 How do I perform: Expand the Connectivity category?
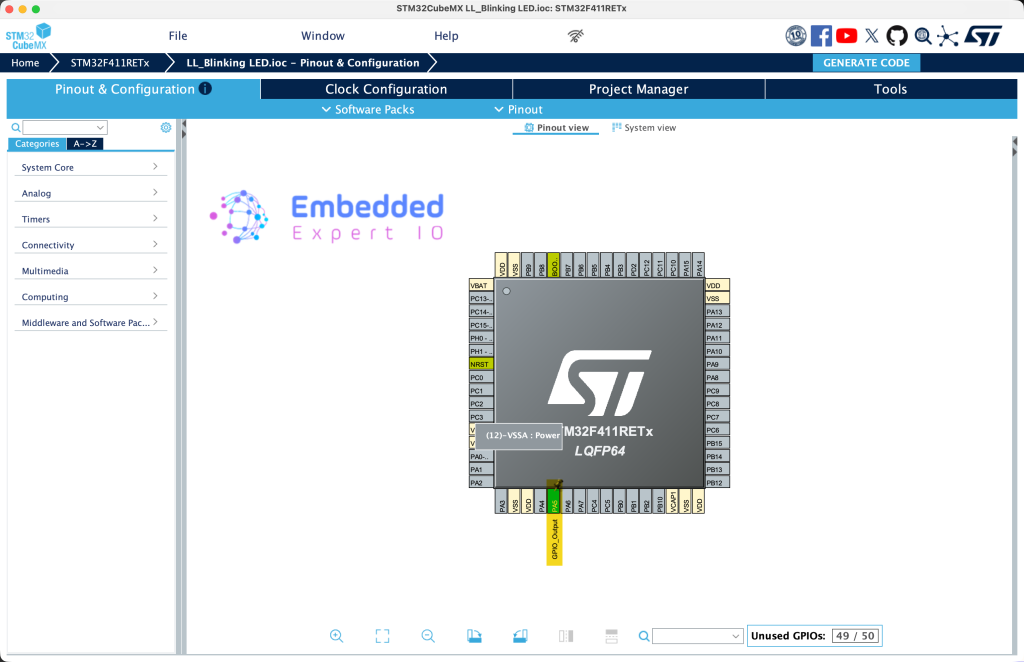pos(90,245)
